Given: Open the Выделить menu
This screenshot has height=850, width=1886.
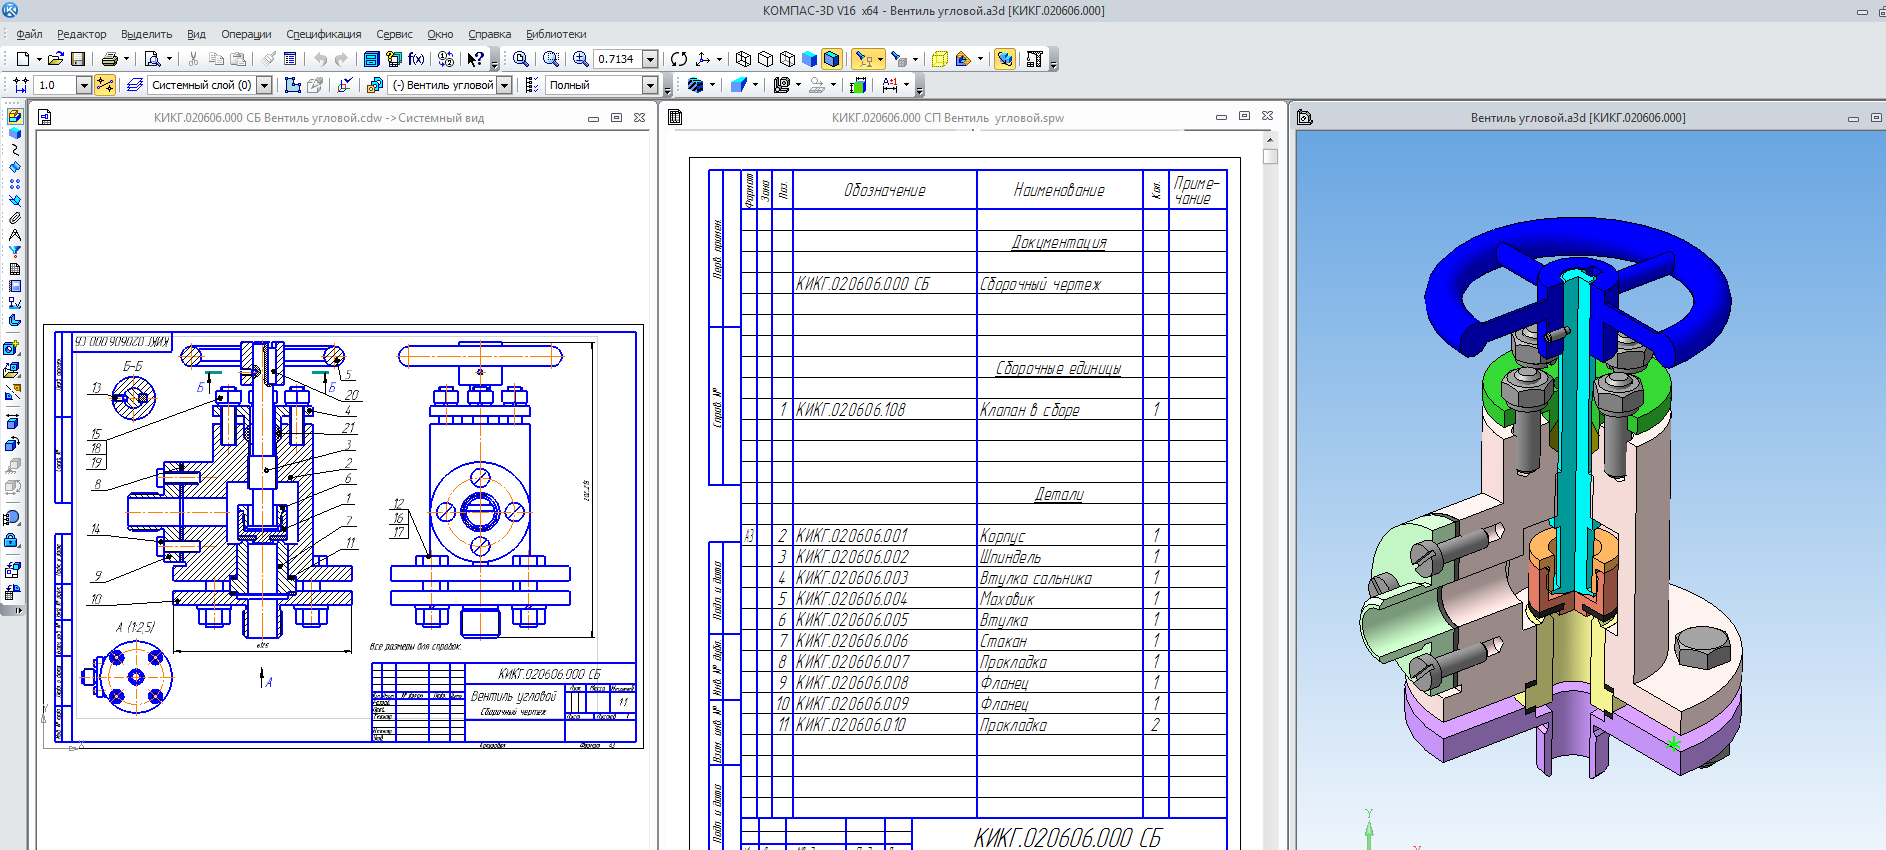Looking at the screenshot, I should coord(146,34).
